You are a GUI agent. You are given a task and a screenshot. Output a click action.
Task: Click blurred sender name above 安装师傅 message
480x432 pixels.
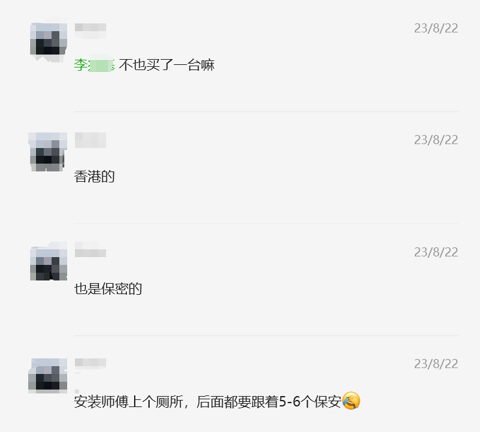pos(90,362)
